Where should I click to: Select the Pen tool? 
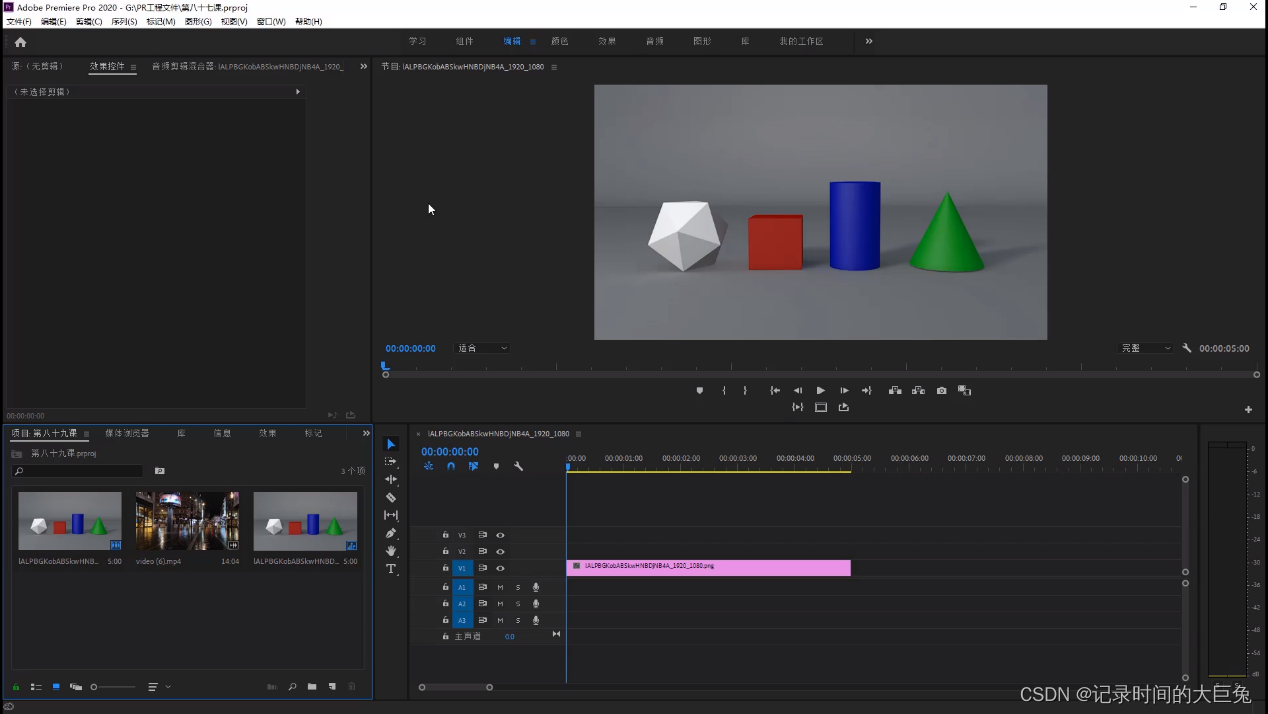click(x=391, y=533)
